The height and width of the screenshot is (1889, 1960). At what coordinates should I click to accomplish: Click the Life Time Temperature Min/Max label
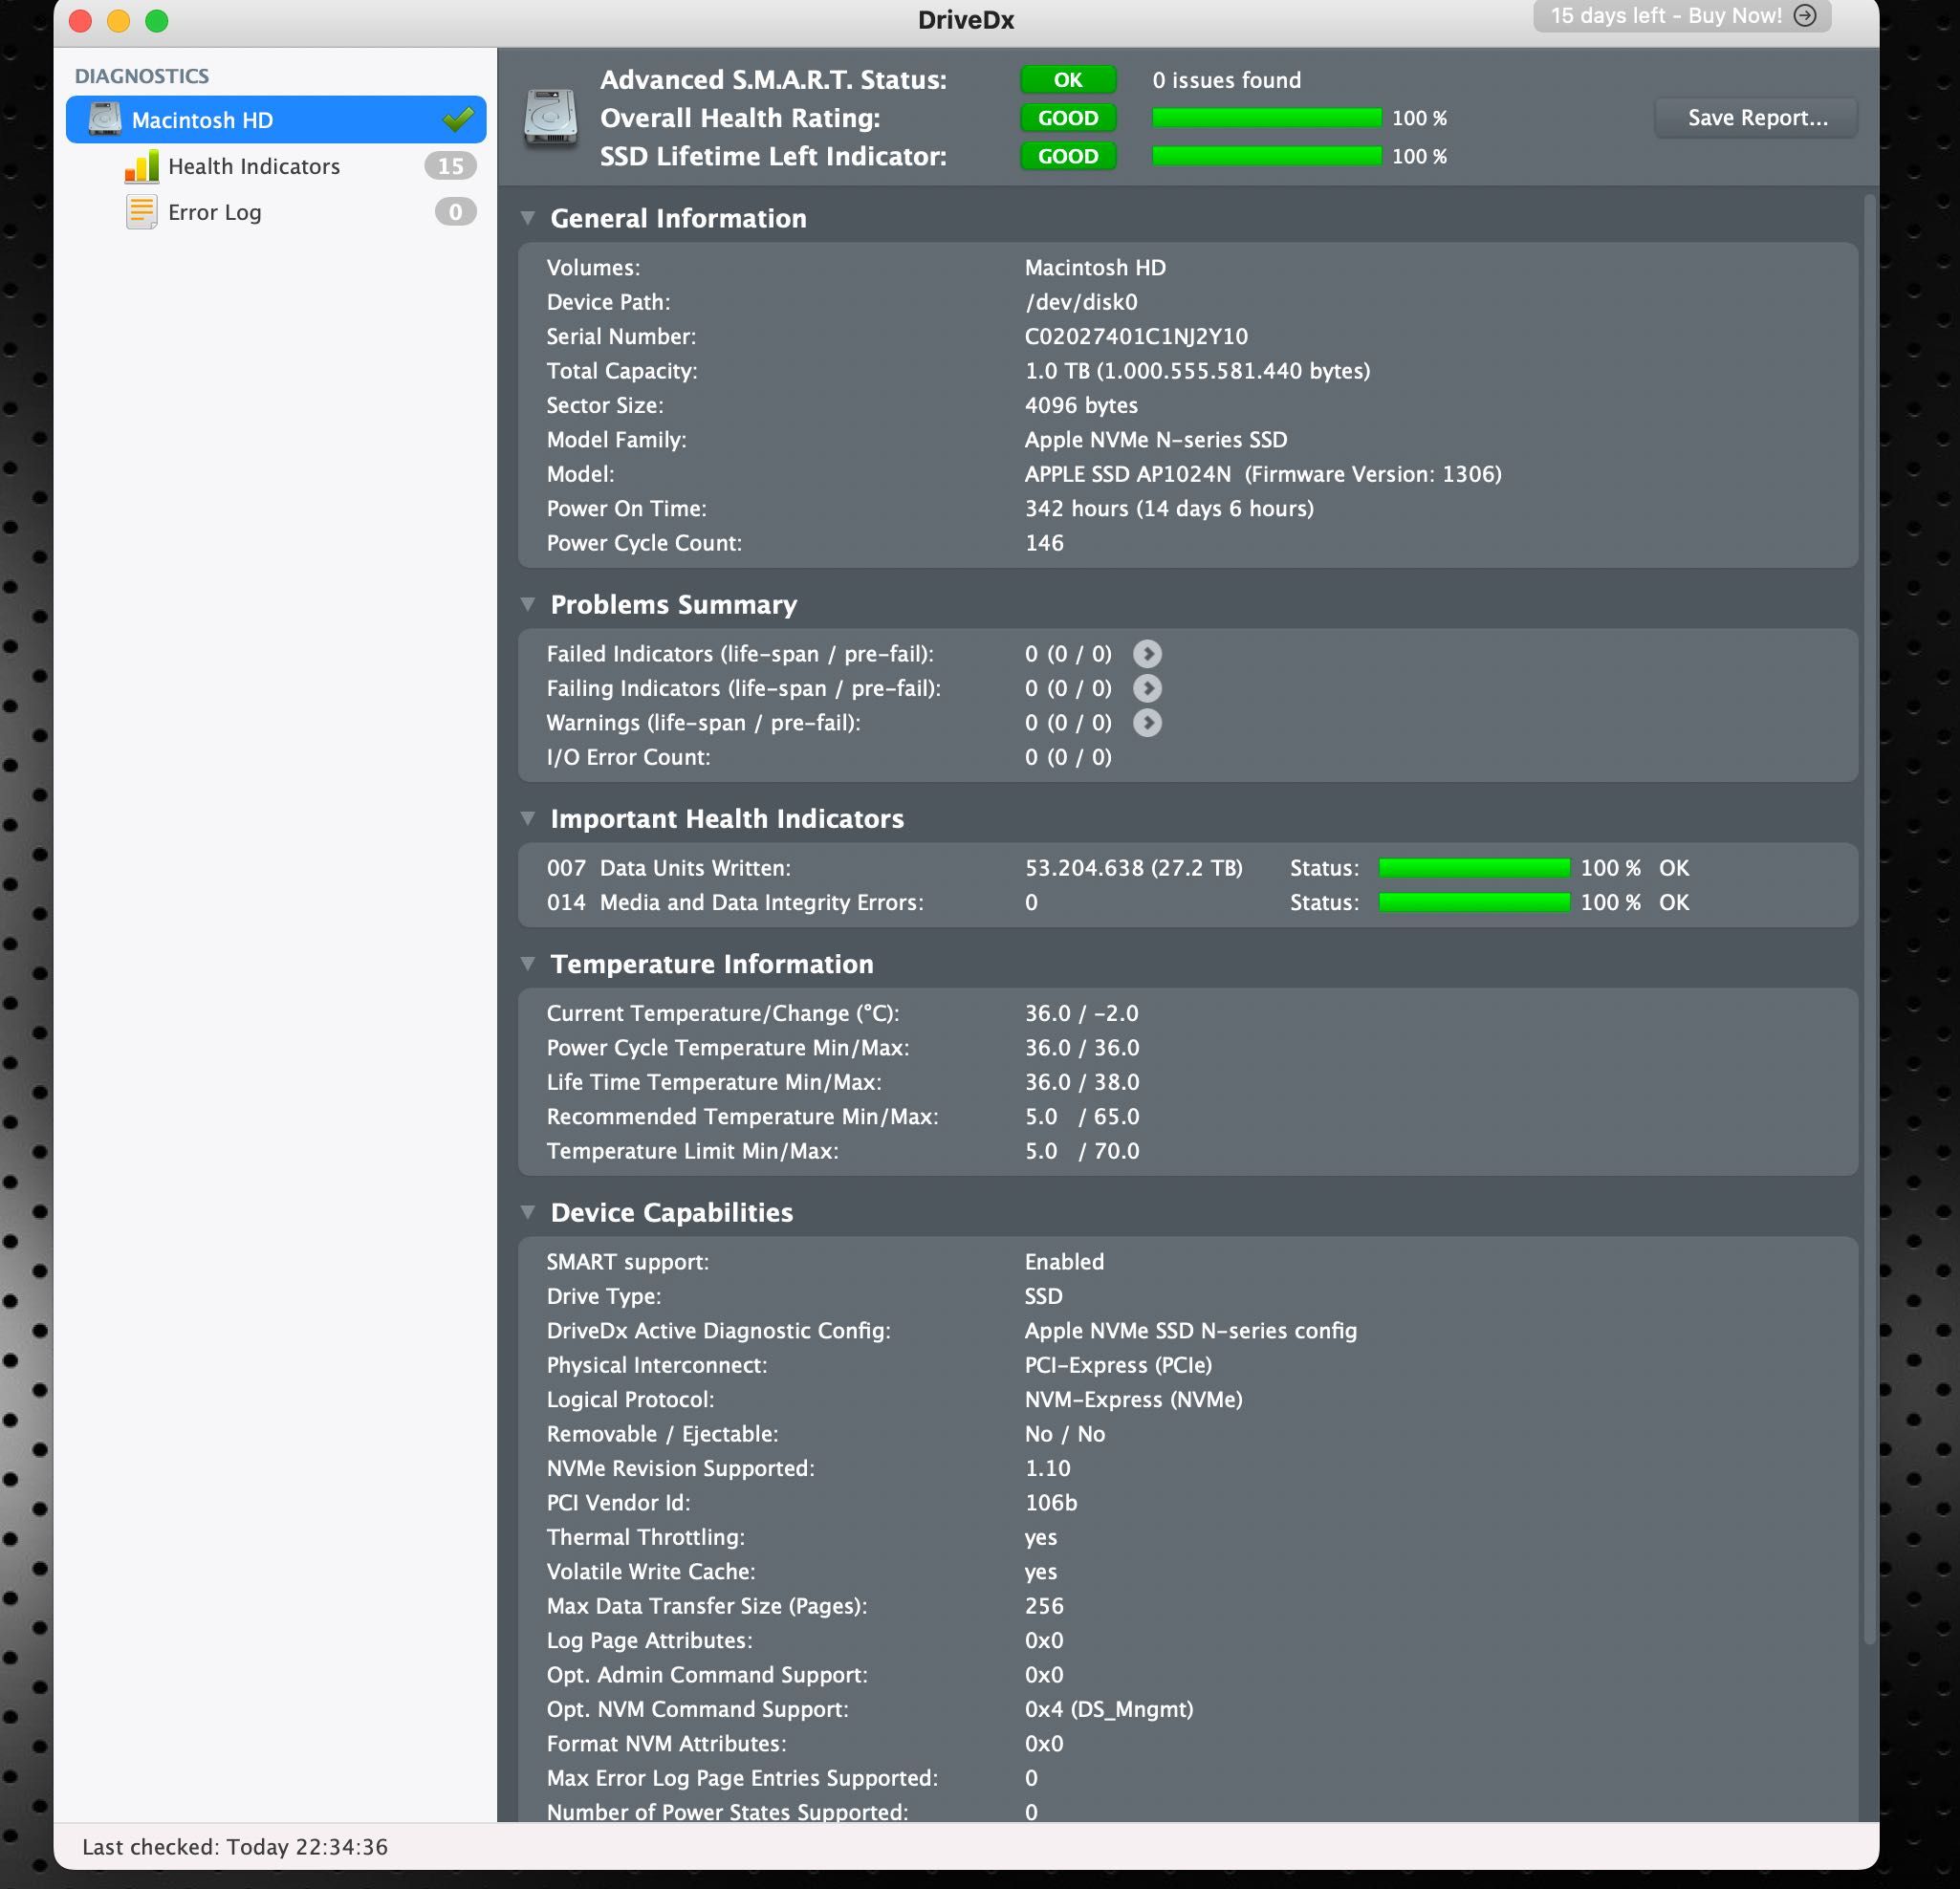coord(713,1082)
